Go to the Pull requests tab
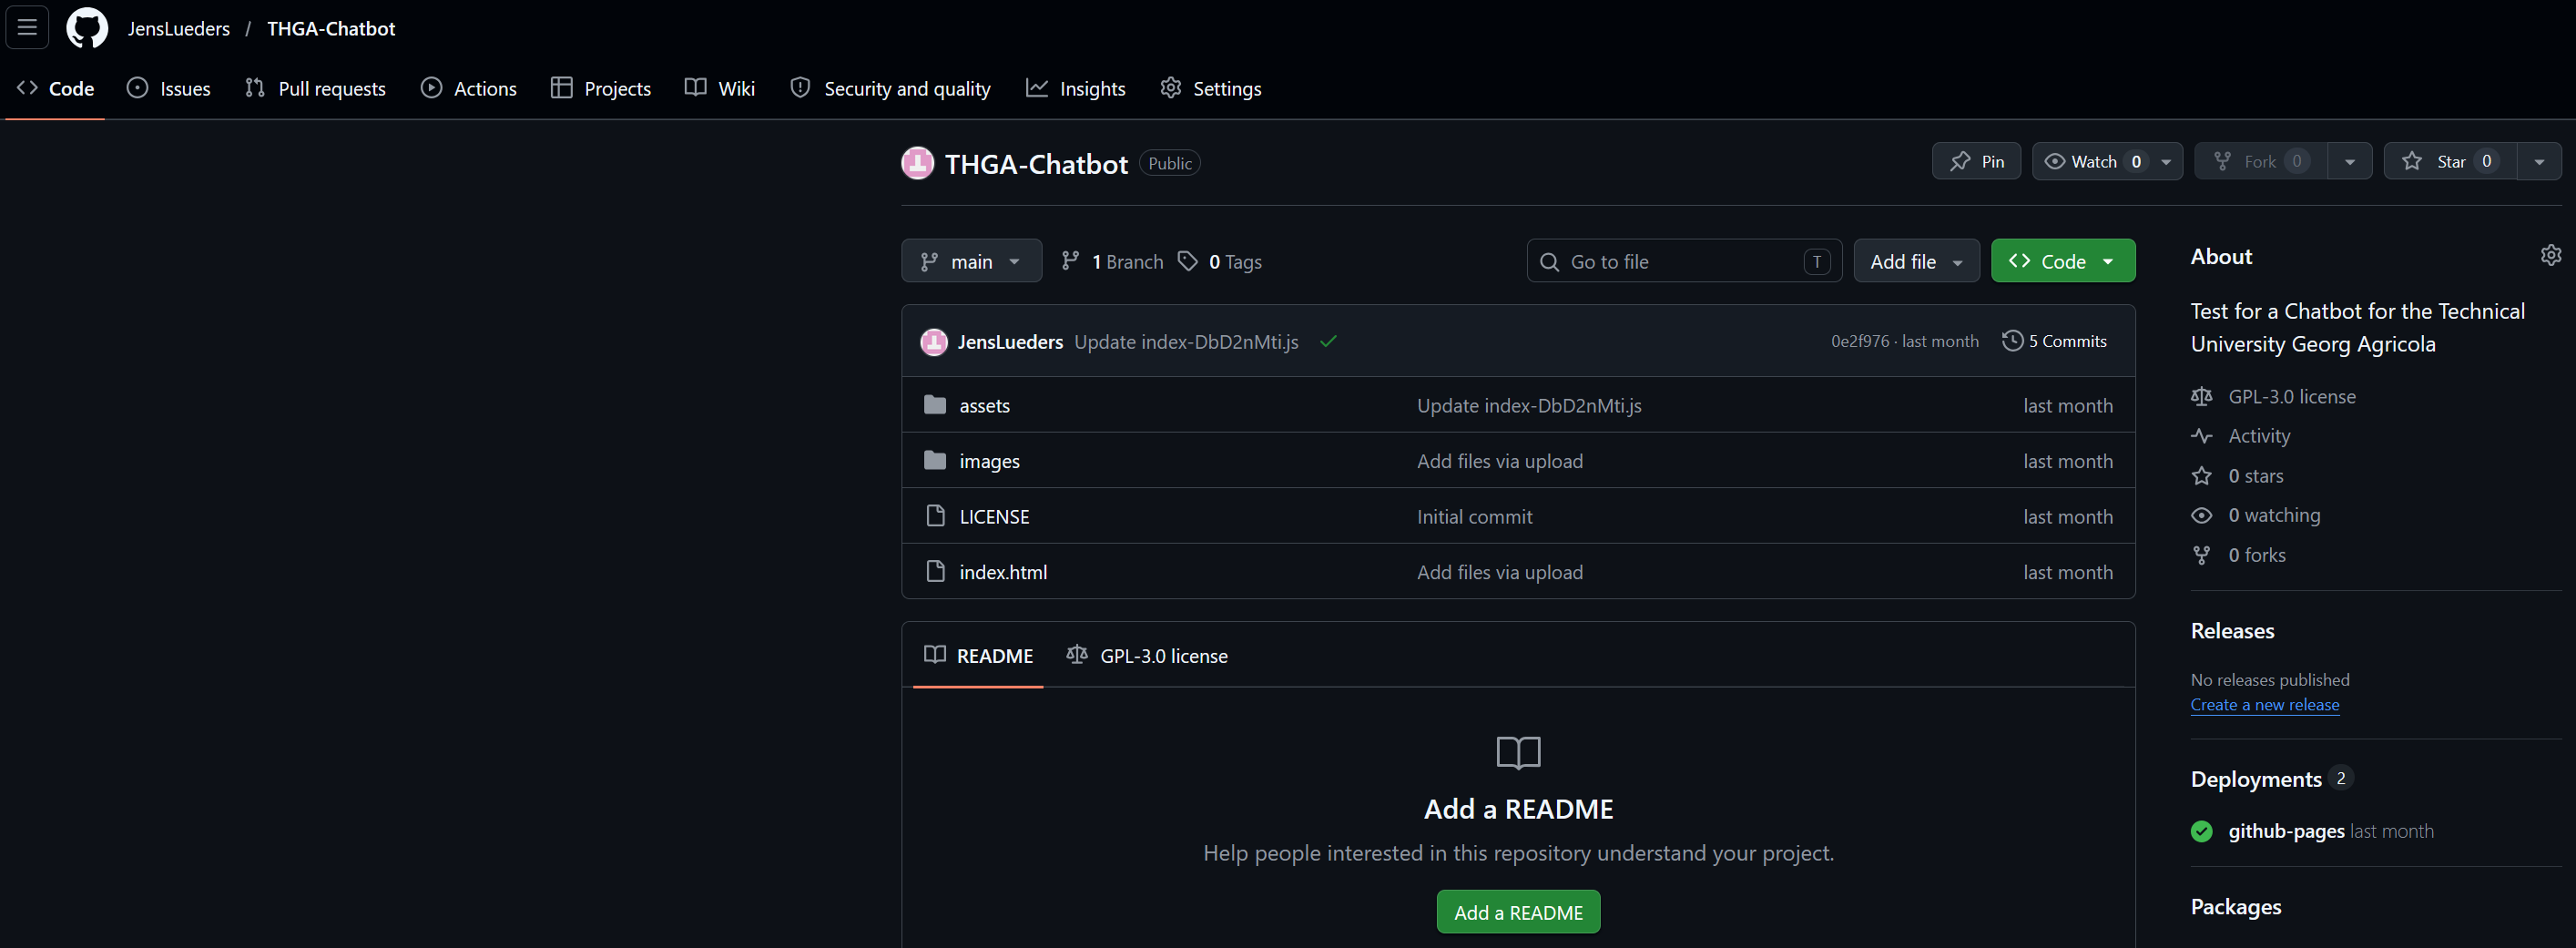 point(315,89)
